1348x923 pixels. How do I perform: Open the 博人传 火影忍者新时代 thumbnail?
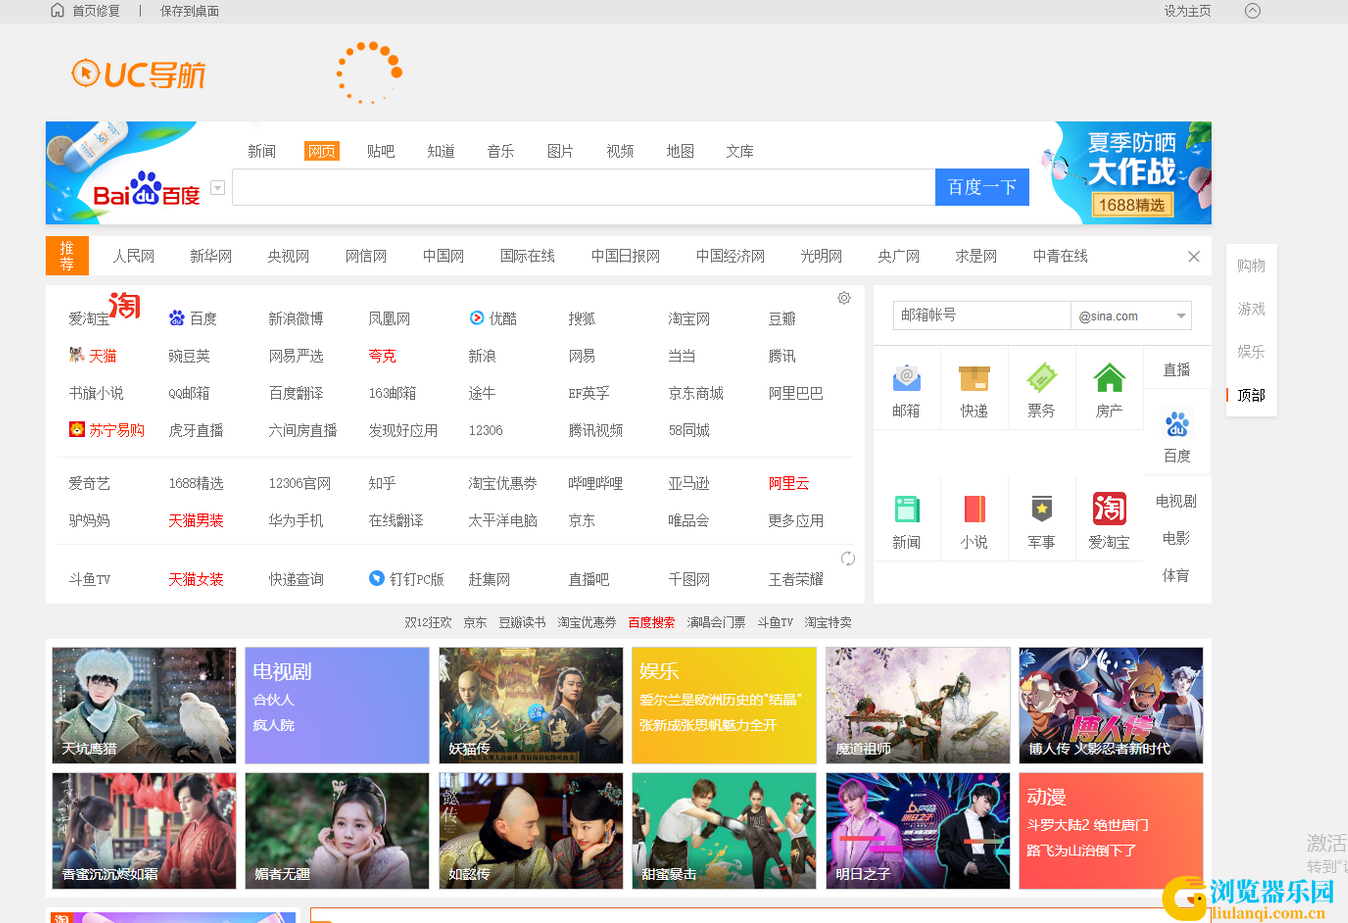(1111, 705)
